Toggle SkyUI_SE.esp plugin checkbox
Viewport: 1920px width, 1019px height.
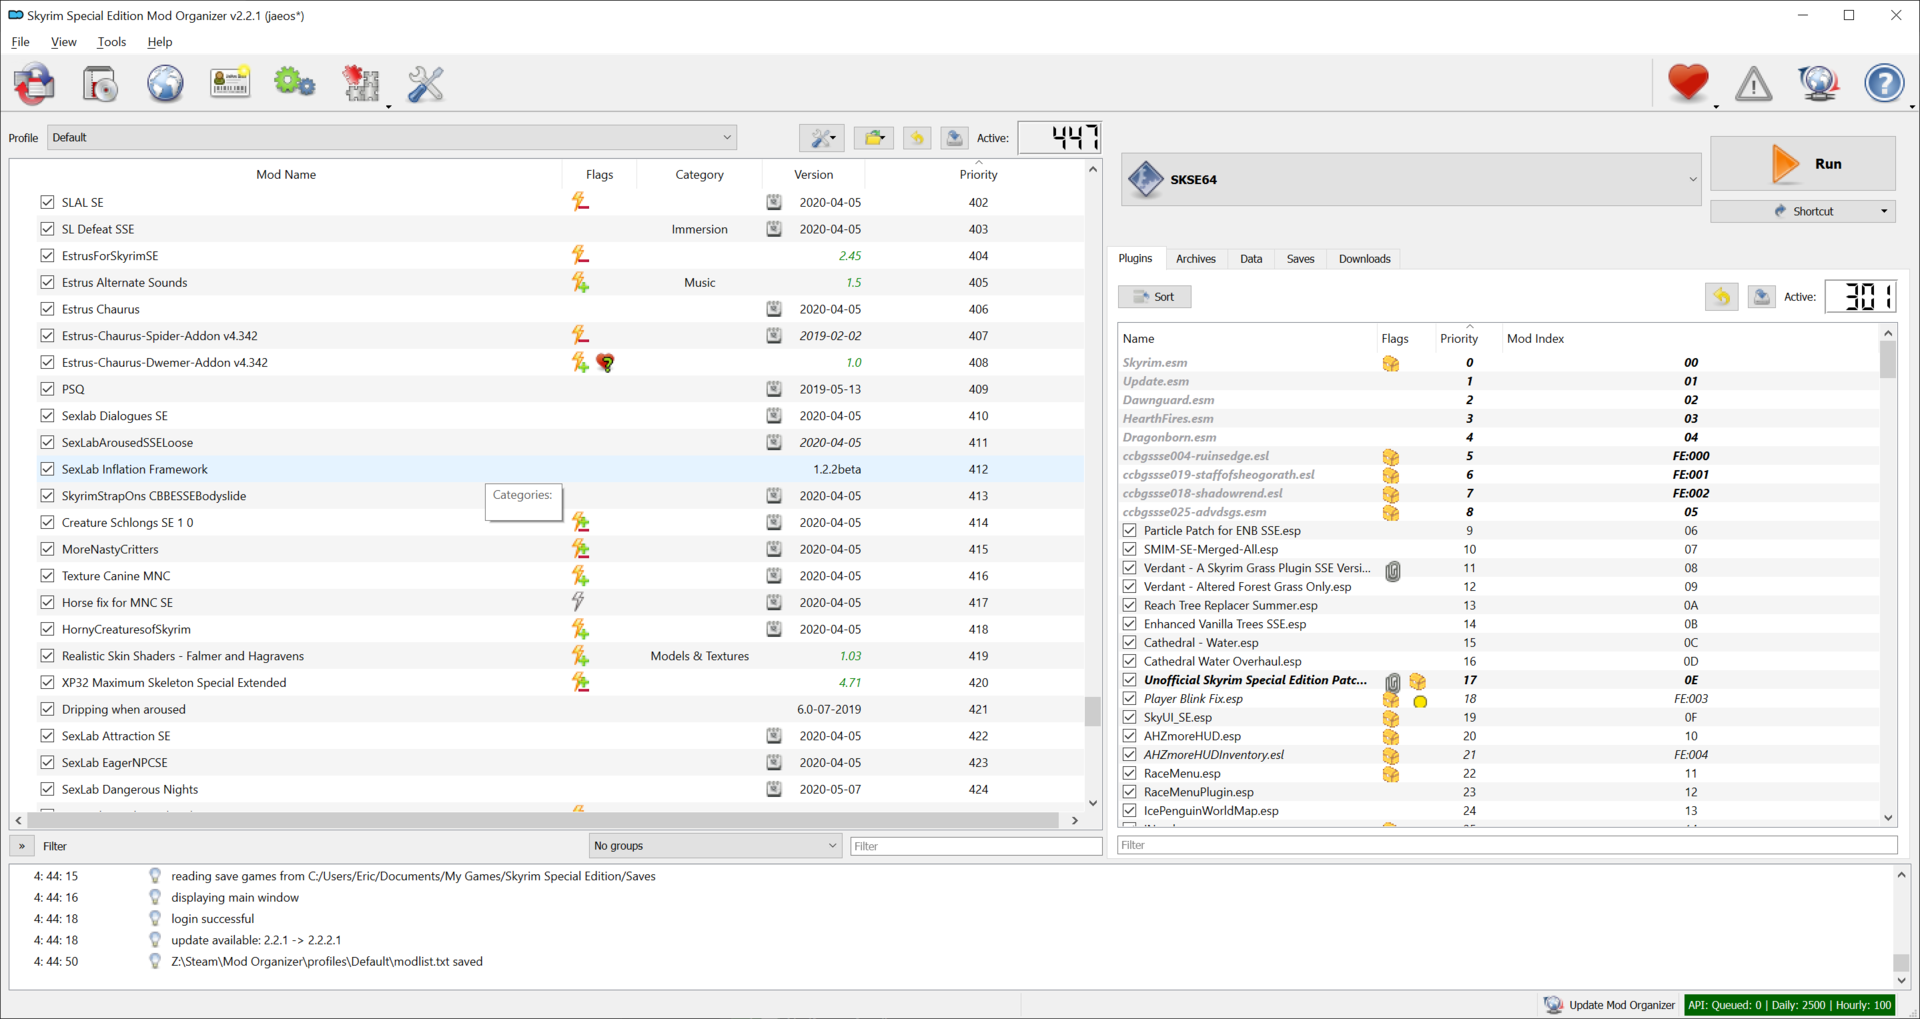[1130, 717]
